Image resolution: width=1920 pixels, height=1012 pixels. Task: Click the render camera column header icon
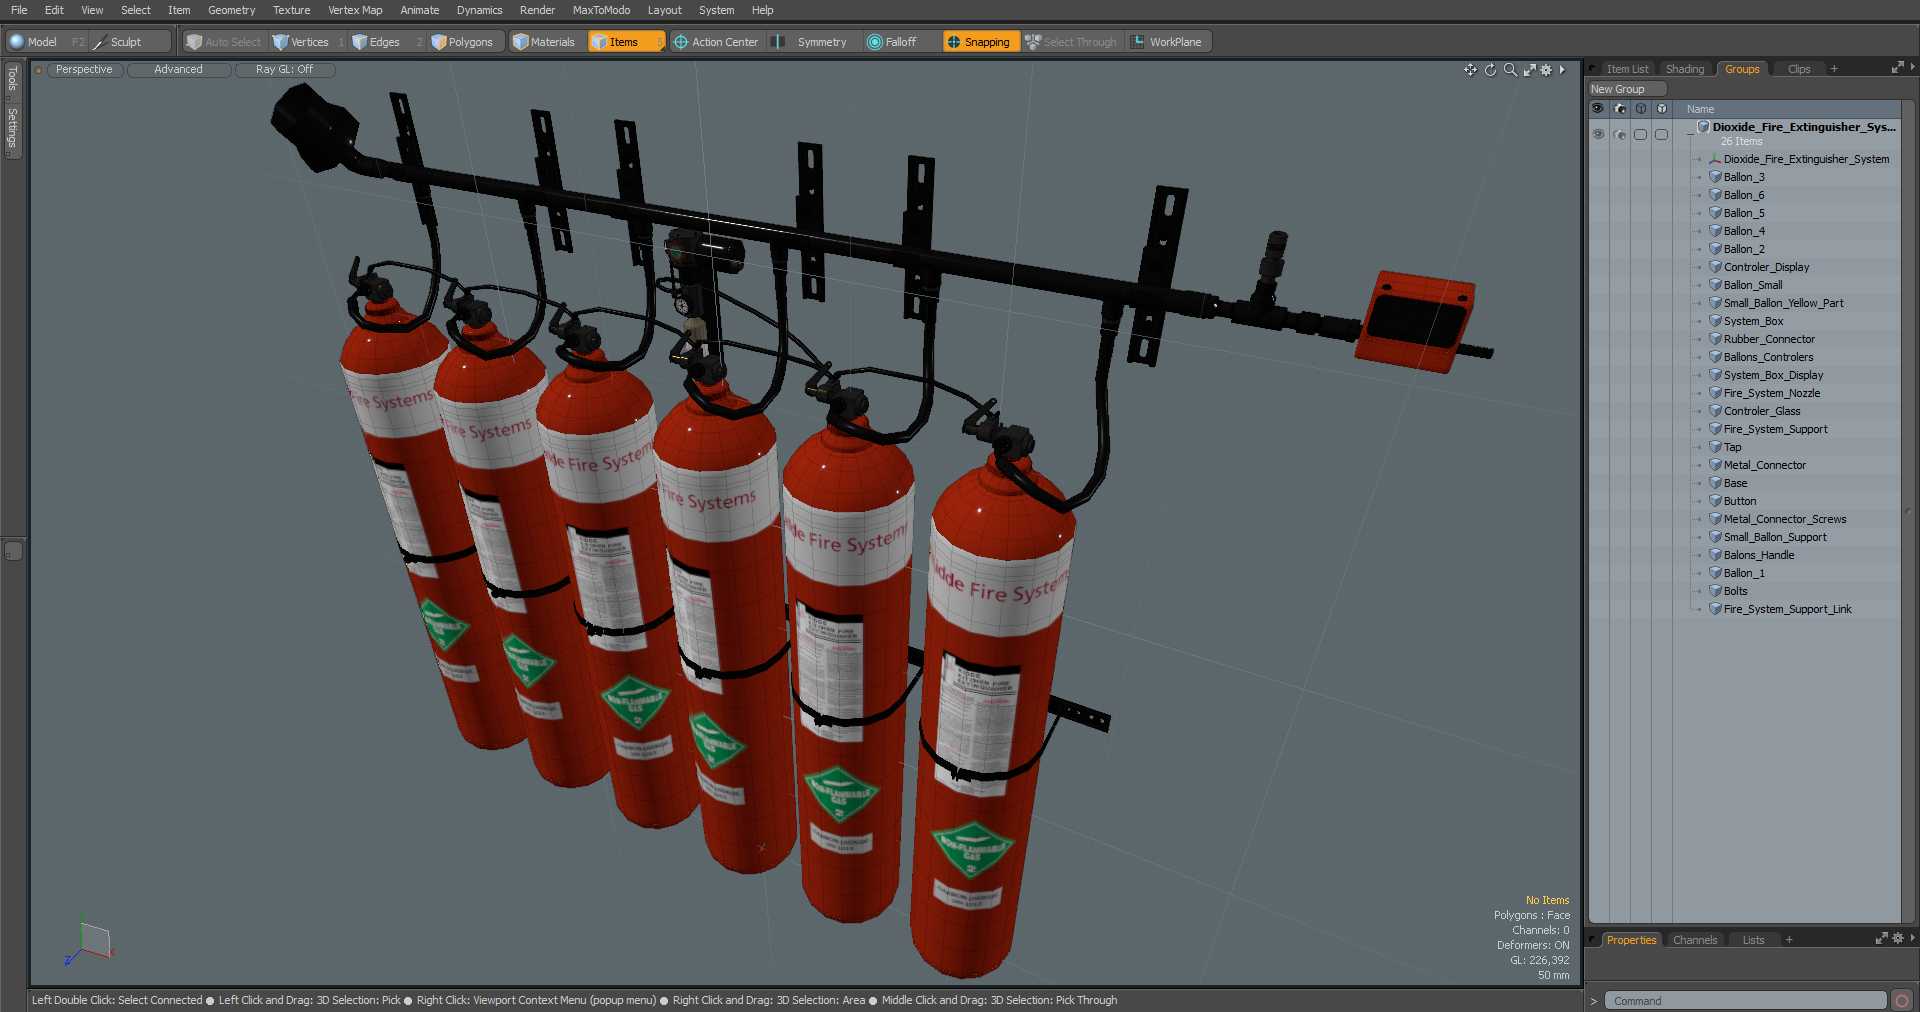(x=1620, y=109)
